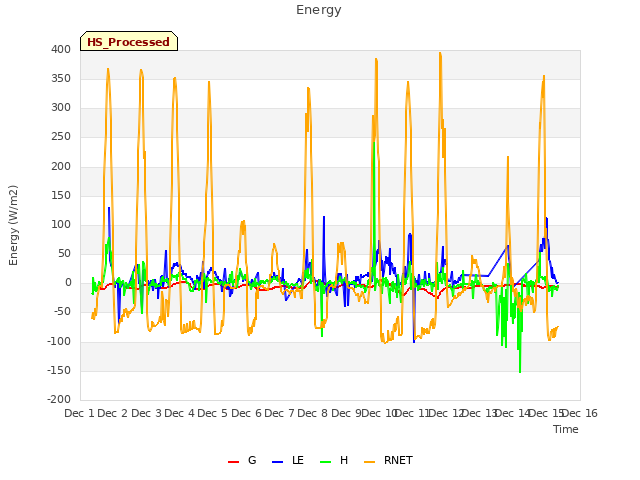Toggle the RNET series legend entry

point(388,460)
